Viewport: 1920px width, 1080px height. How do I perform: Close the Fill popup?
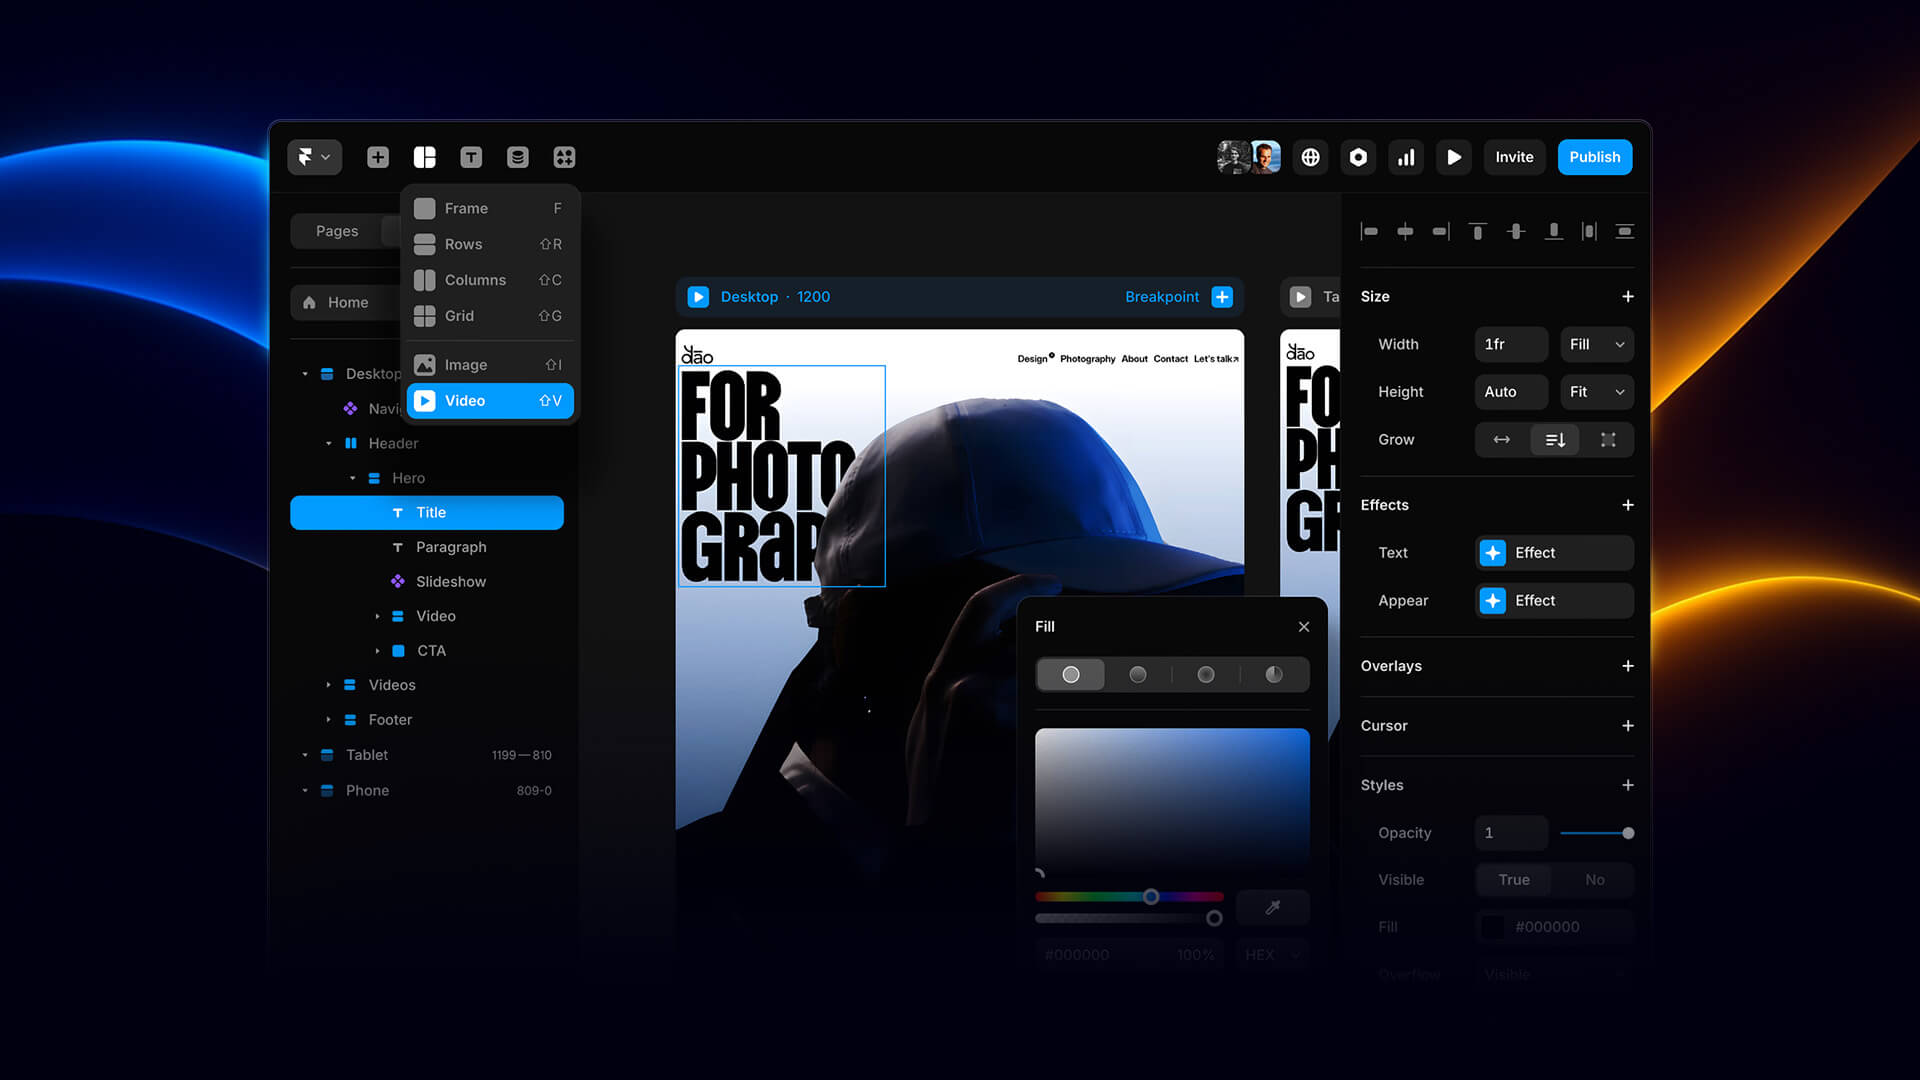(x=1304, y=627)
